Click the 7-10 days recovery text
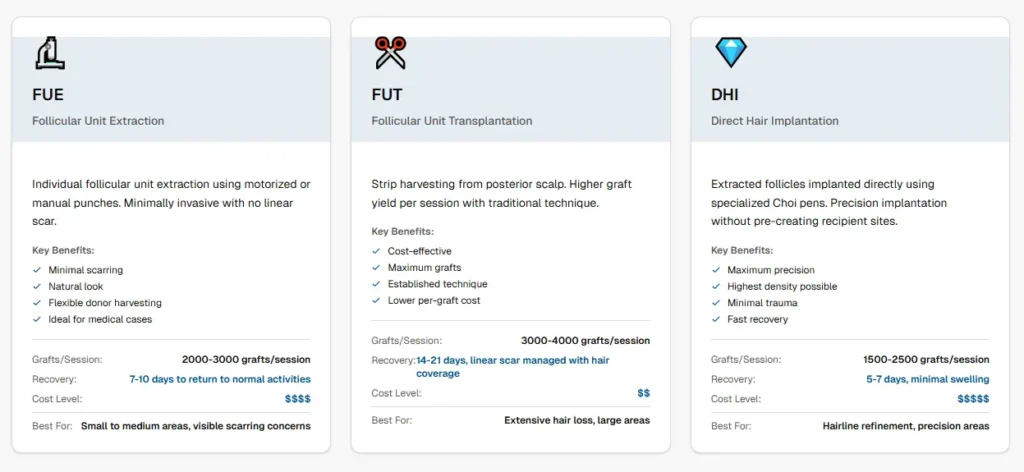Viewport: 1024px width, 472px height. tap(219, 379)
